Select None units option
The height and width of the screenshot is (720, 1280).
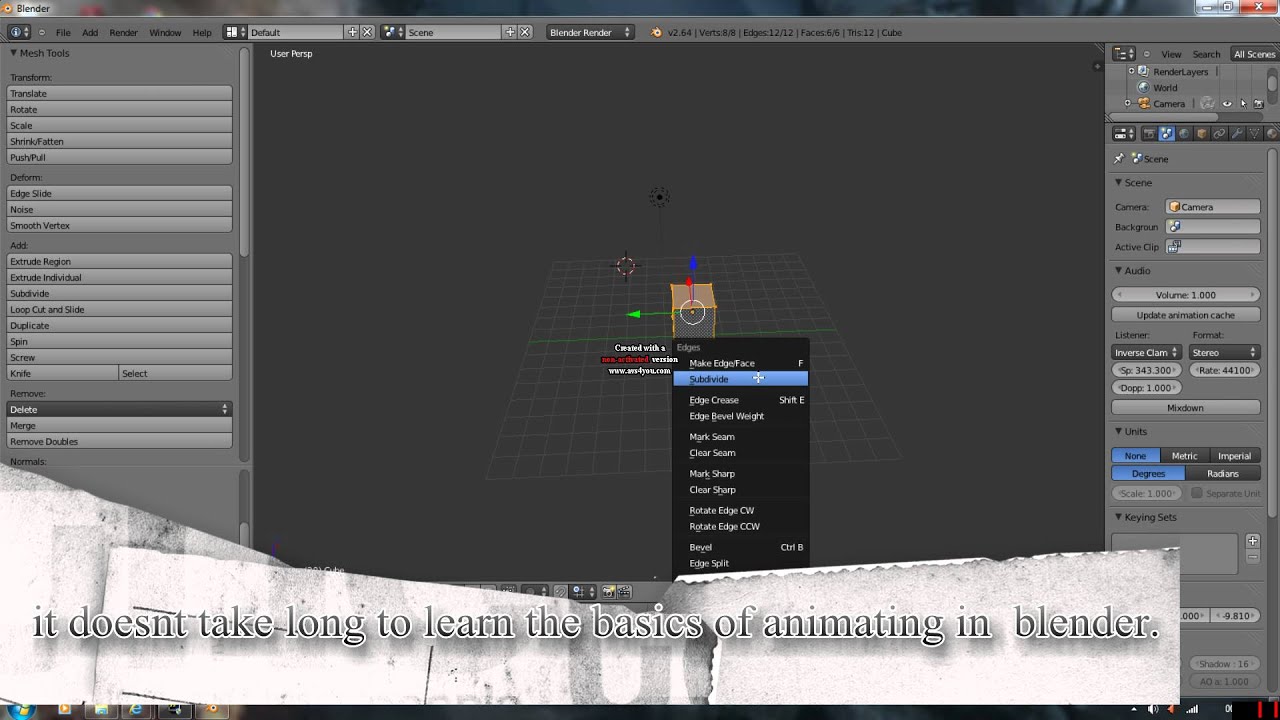1135,456
